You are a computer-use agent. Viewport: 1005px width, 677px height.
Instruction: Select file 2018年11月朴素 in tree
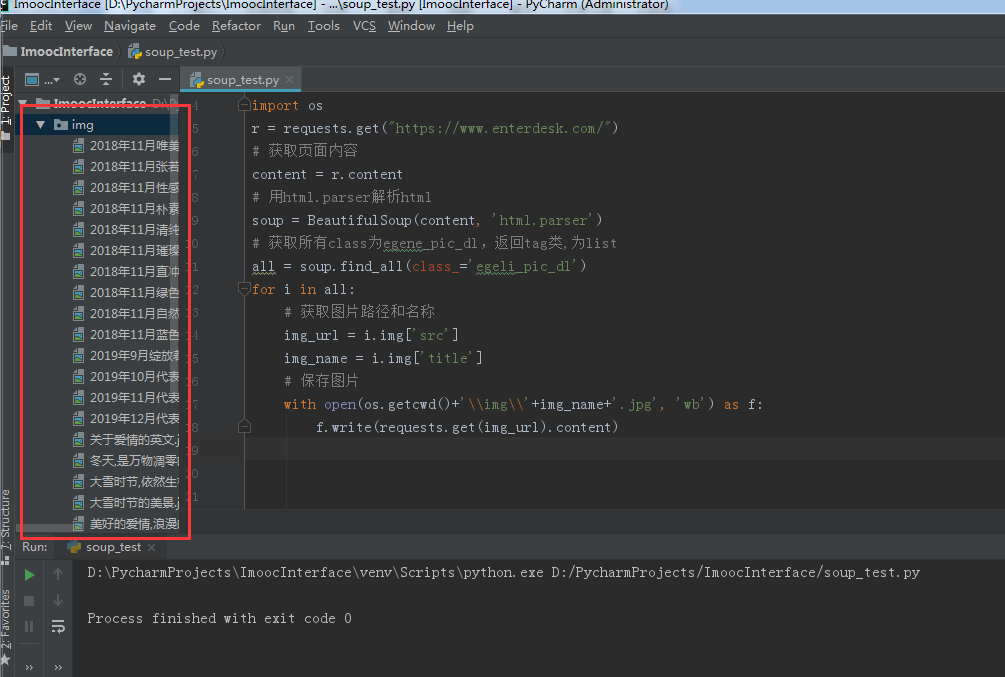(126, 209)
